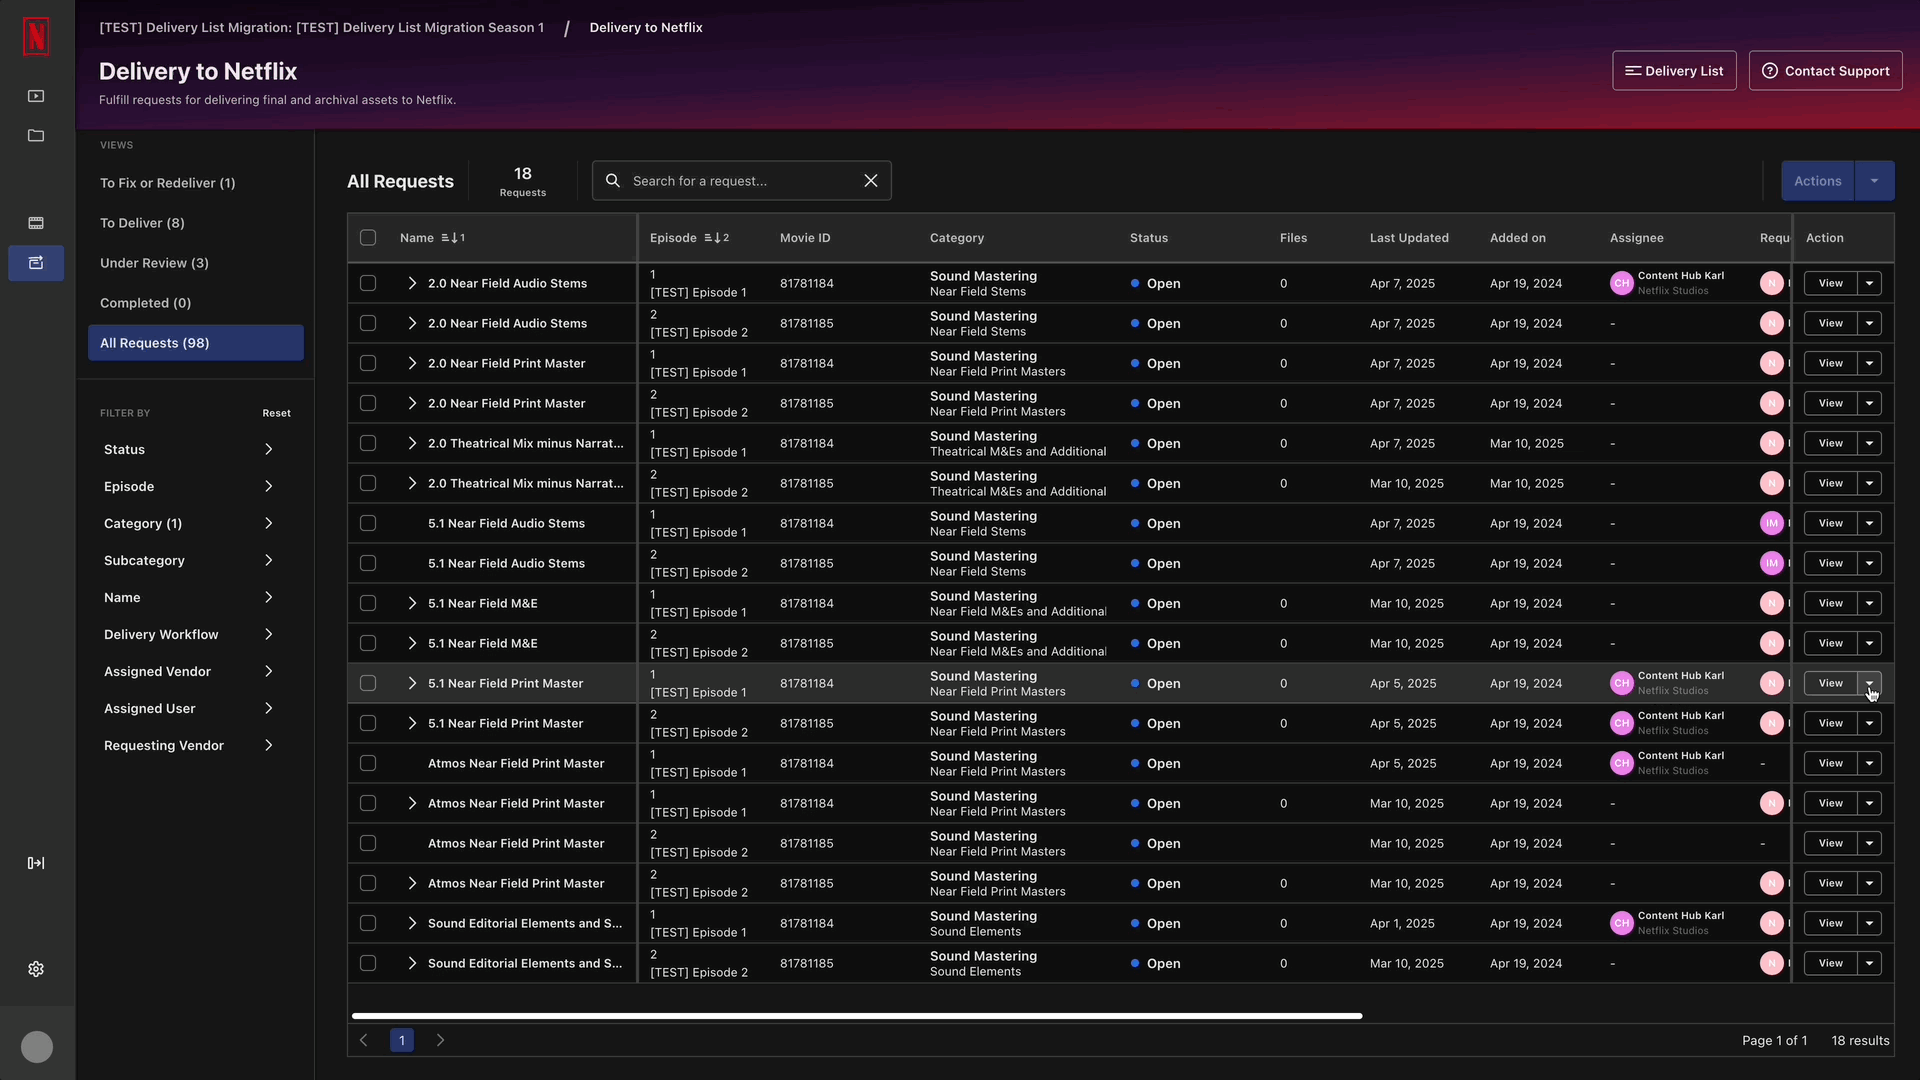Click the TEST Delivery List Migration breadcrumb

tap(321, 28)
